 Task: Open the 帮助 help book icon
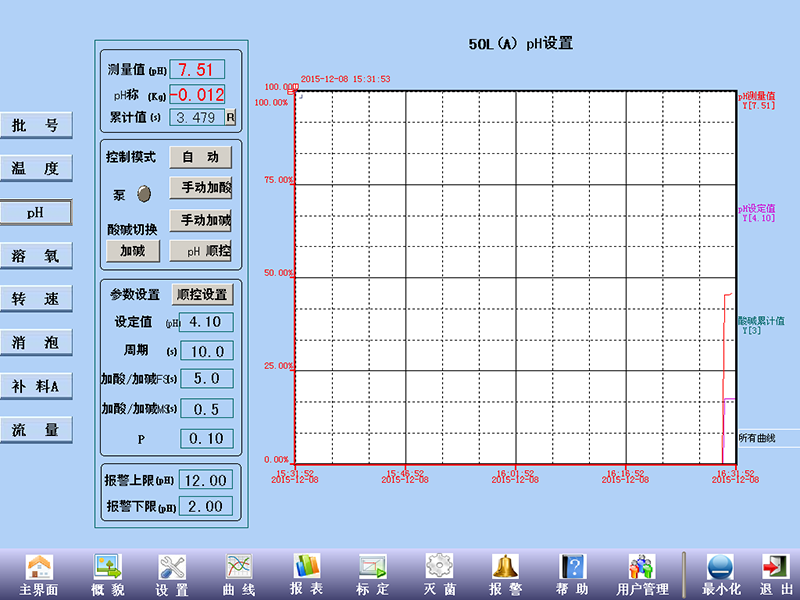point(572,567)
